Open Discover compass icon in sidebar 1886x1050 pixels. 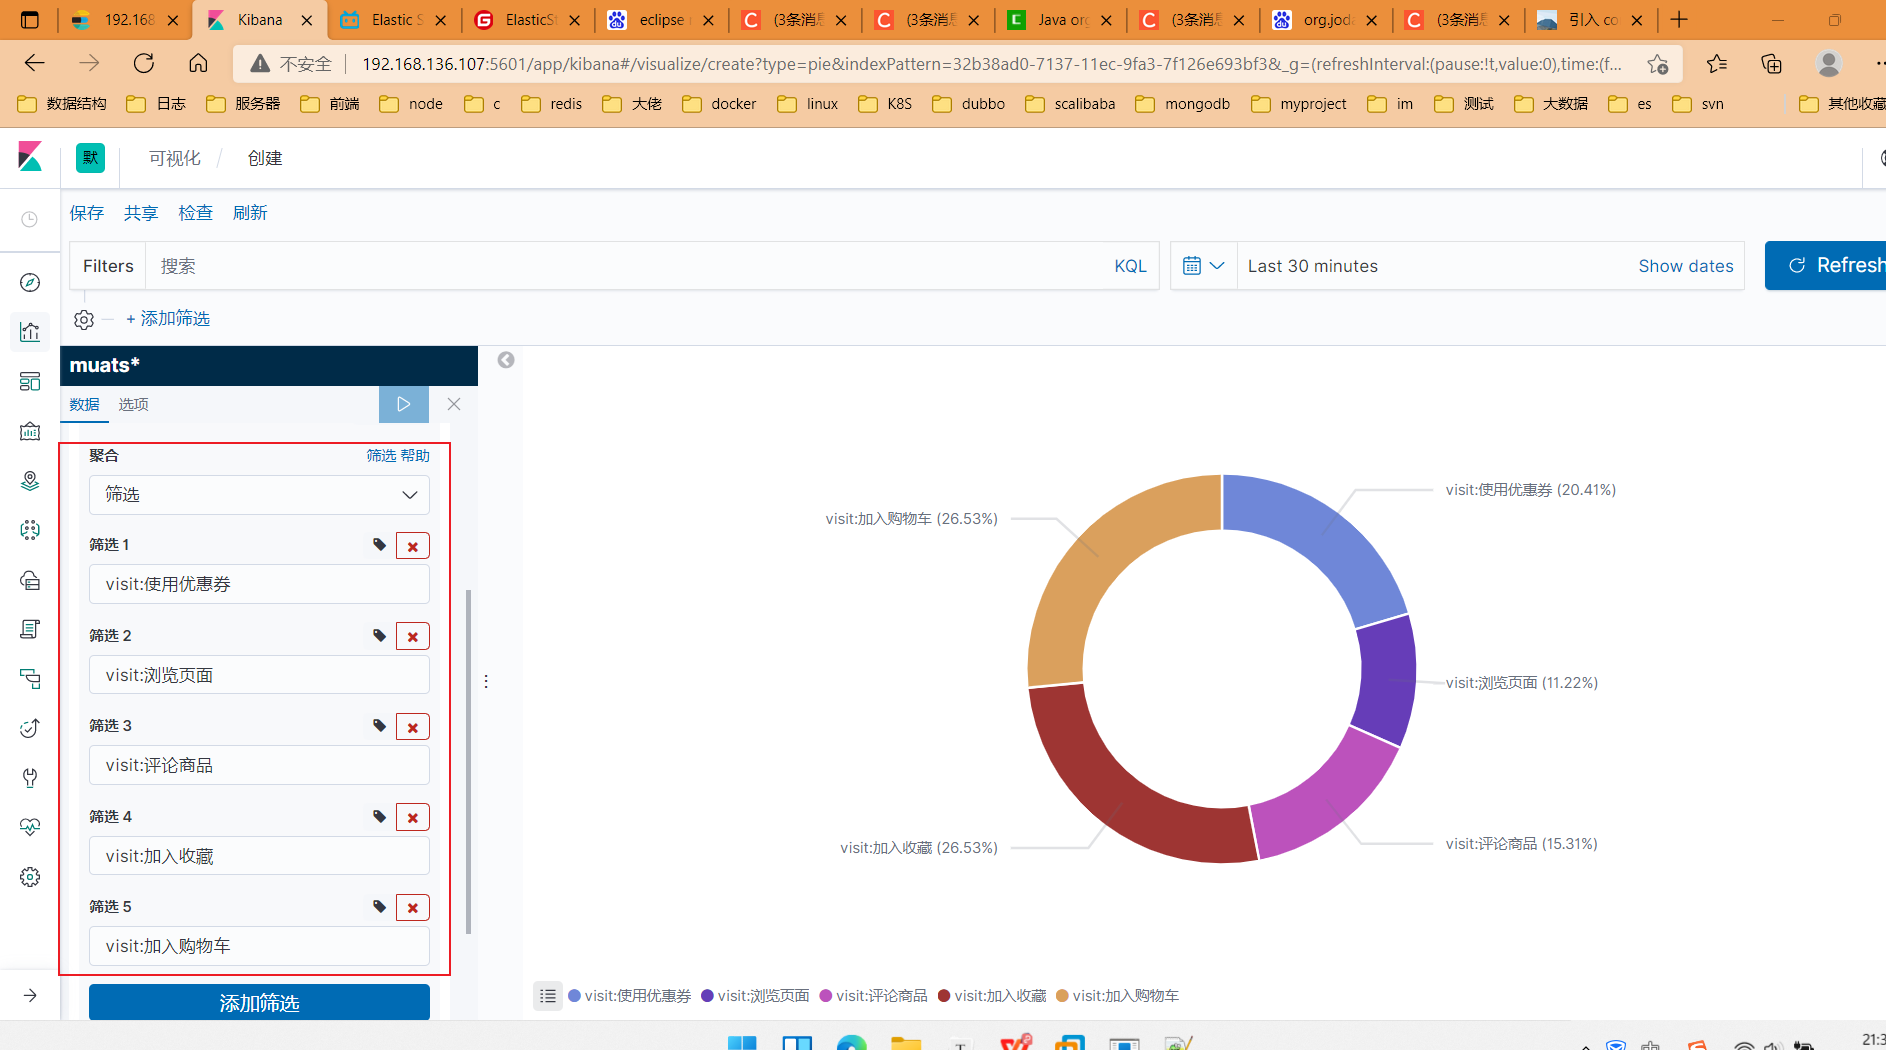coord(30,283)
